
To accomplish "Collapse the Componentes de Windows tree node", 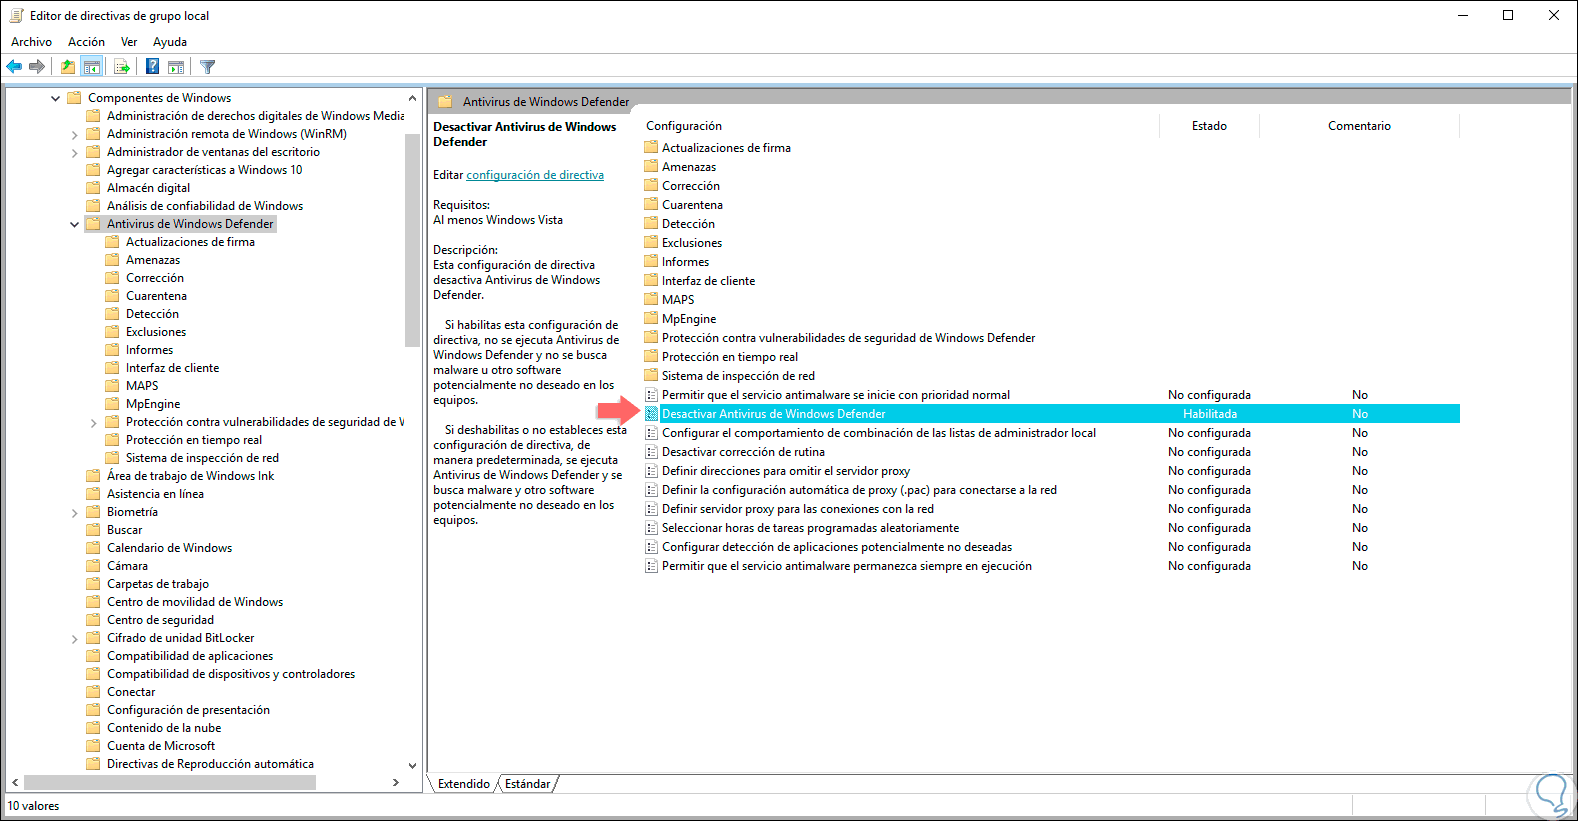I will (56, 98).
